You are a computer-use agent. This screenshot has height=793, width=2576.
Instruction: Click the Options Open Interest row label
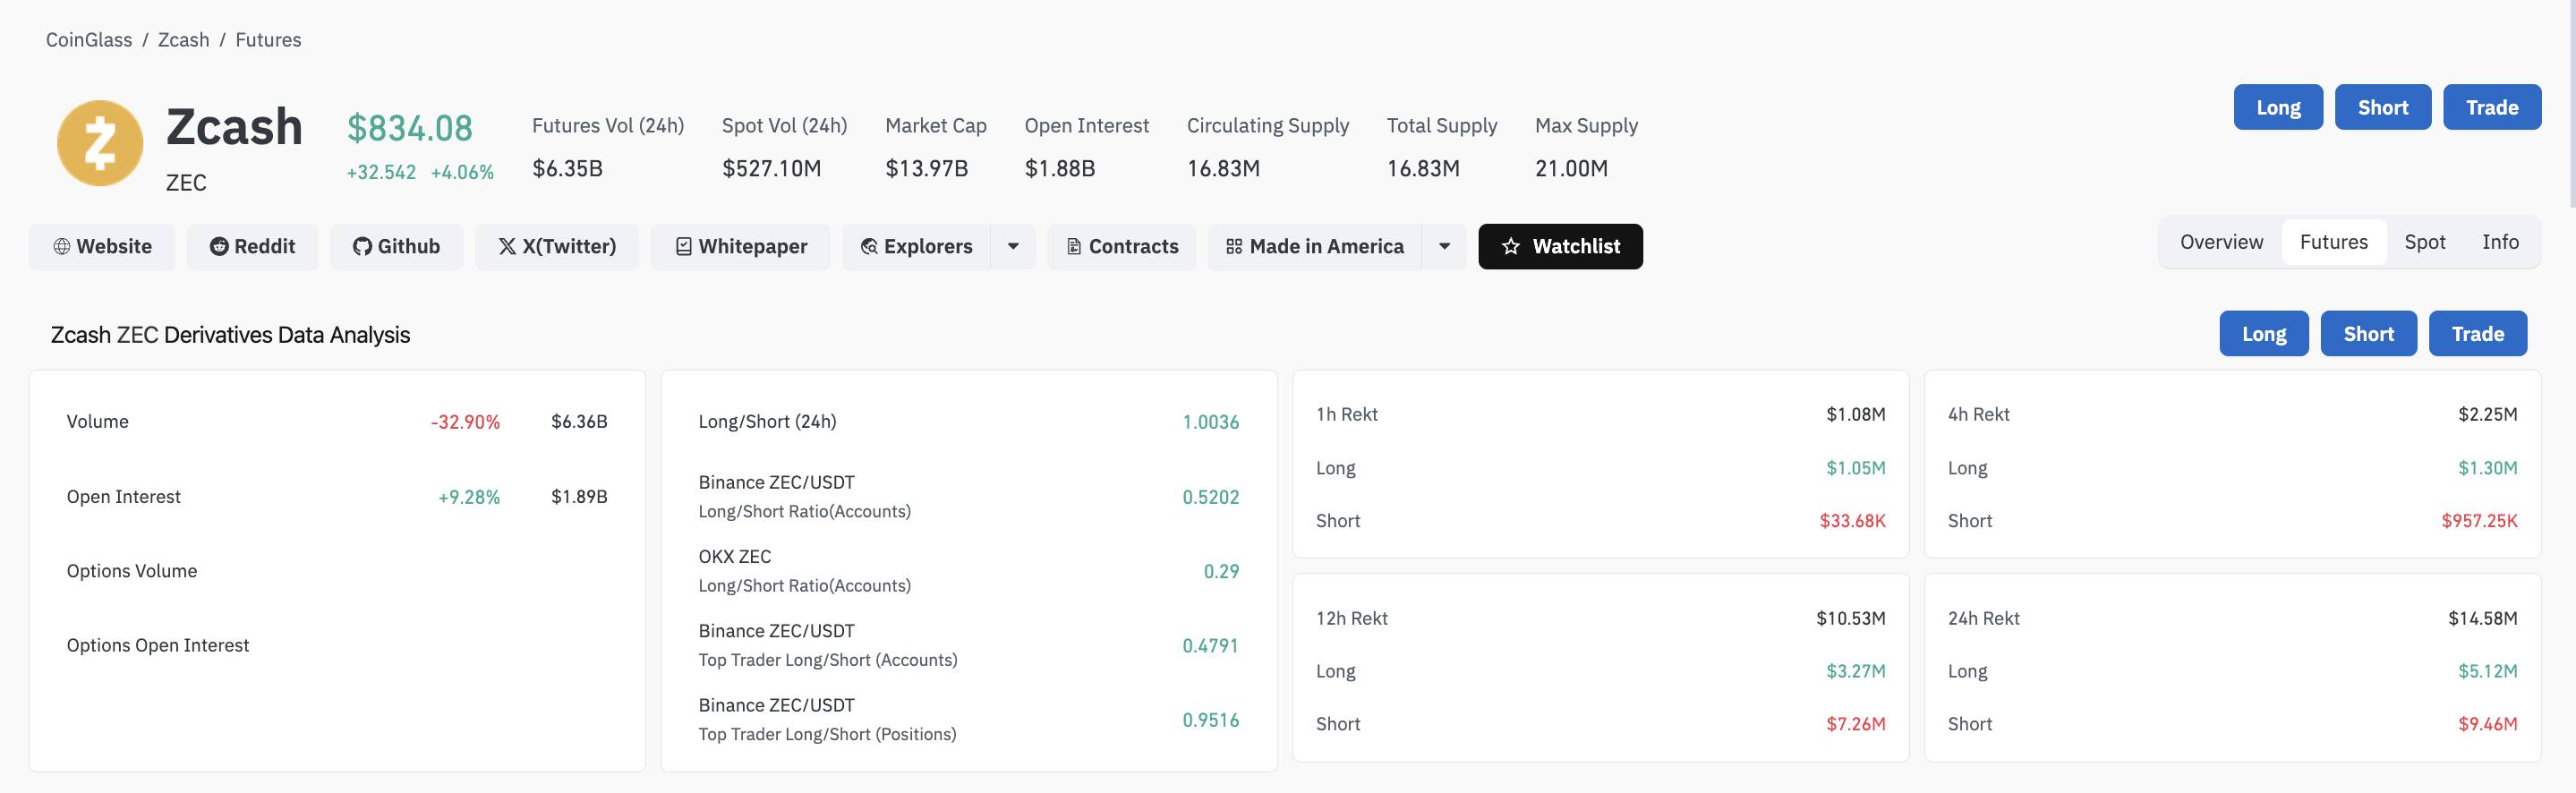click(x=158, y=645)
